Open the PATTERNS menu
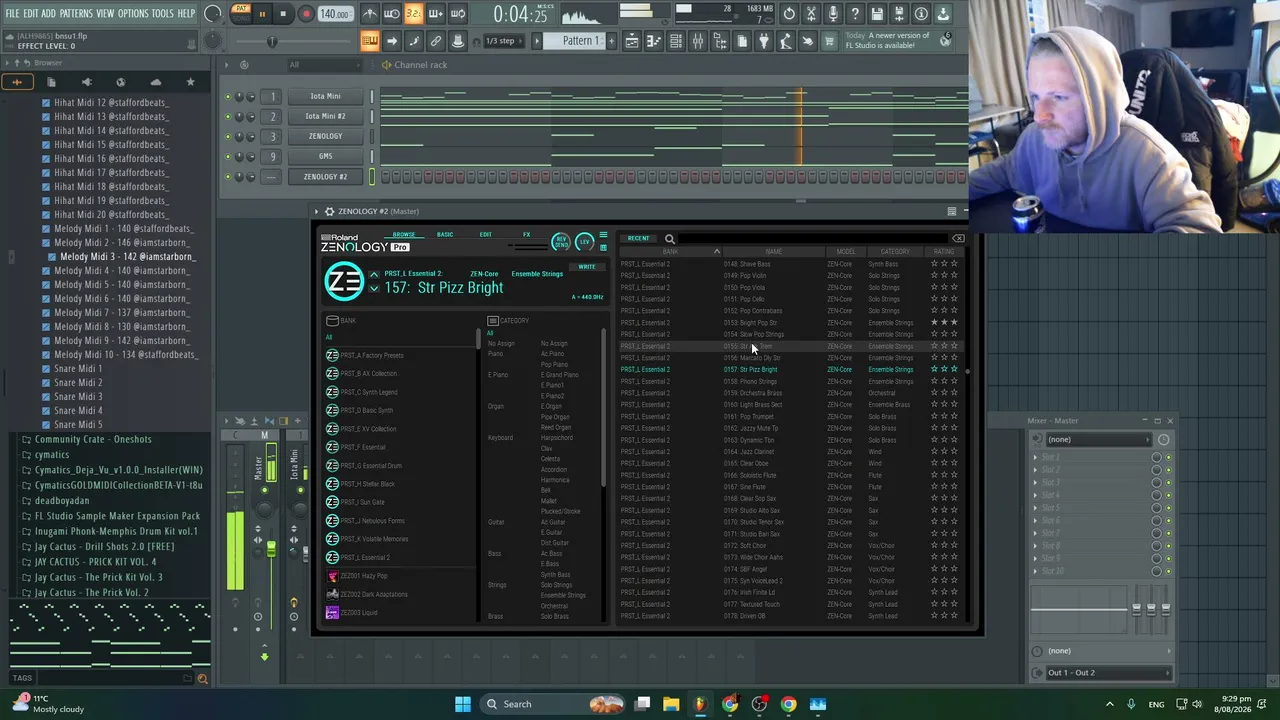This screenshot has height=720, width=1280. click(76, 14)
